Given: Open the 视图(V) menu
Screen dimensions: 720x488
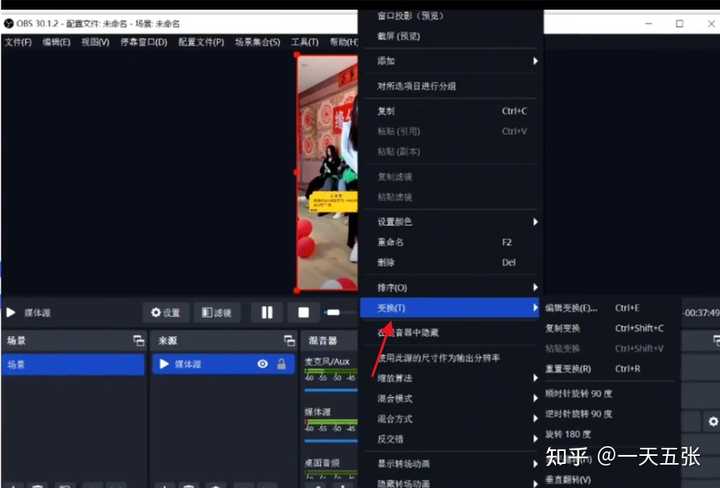Looking at the screenshot, I should pos(96,42).
